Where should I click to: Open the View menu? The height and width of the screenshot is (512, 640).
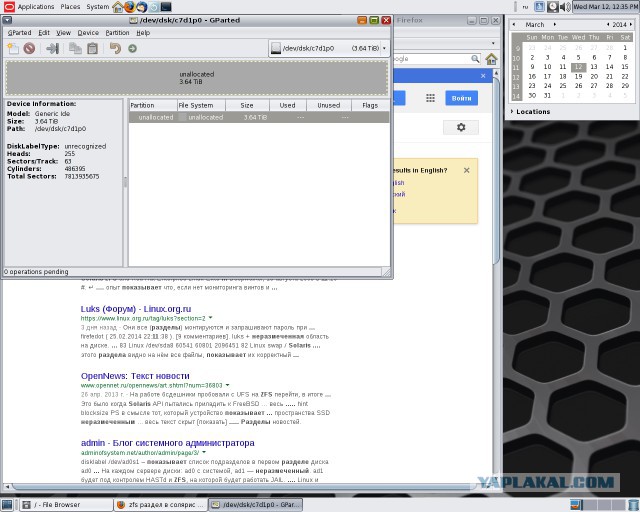63,33
